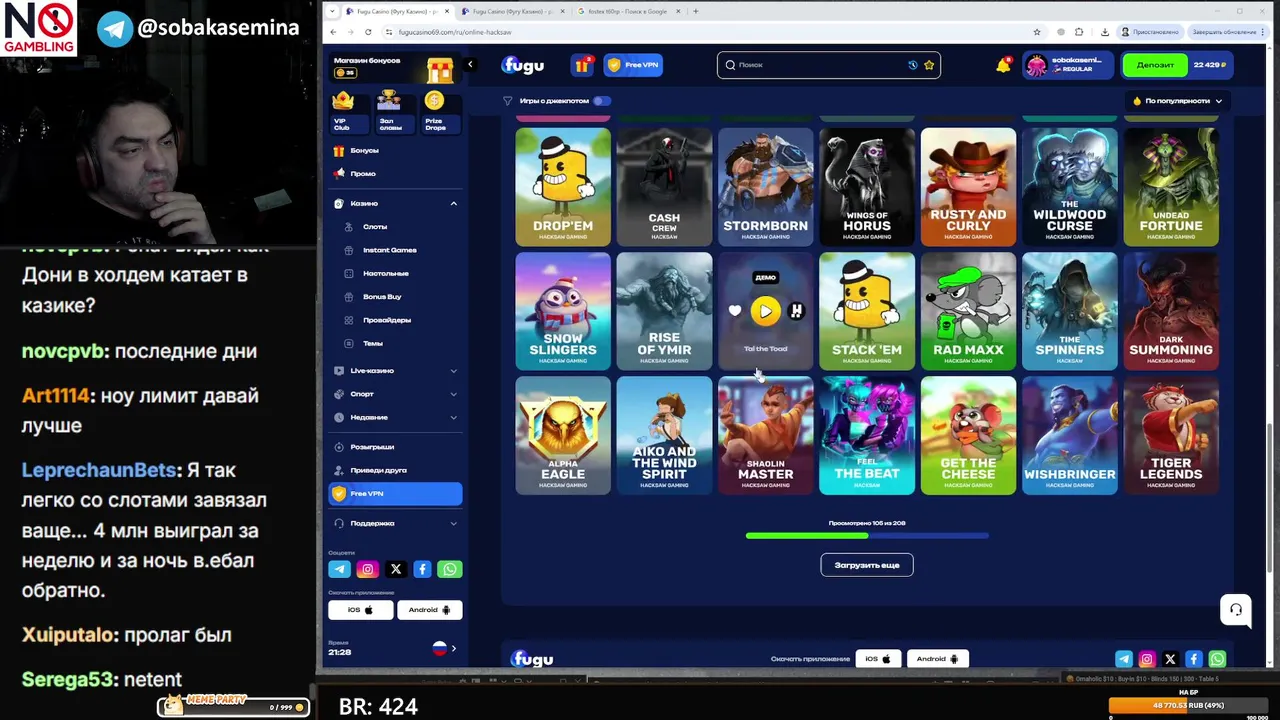Open the gift box icon in header
The height and width of the screenshot is (720, 1280).
(x=582, y=65)
